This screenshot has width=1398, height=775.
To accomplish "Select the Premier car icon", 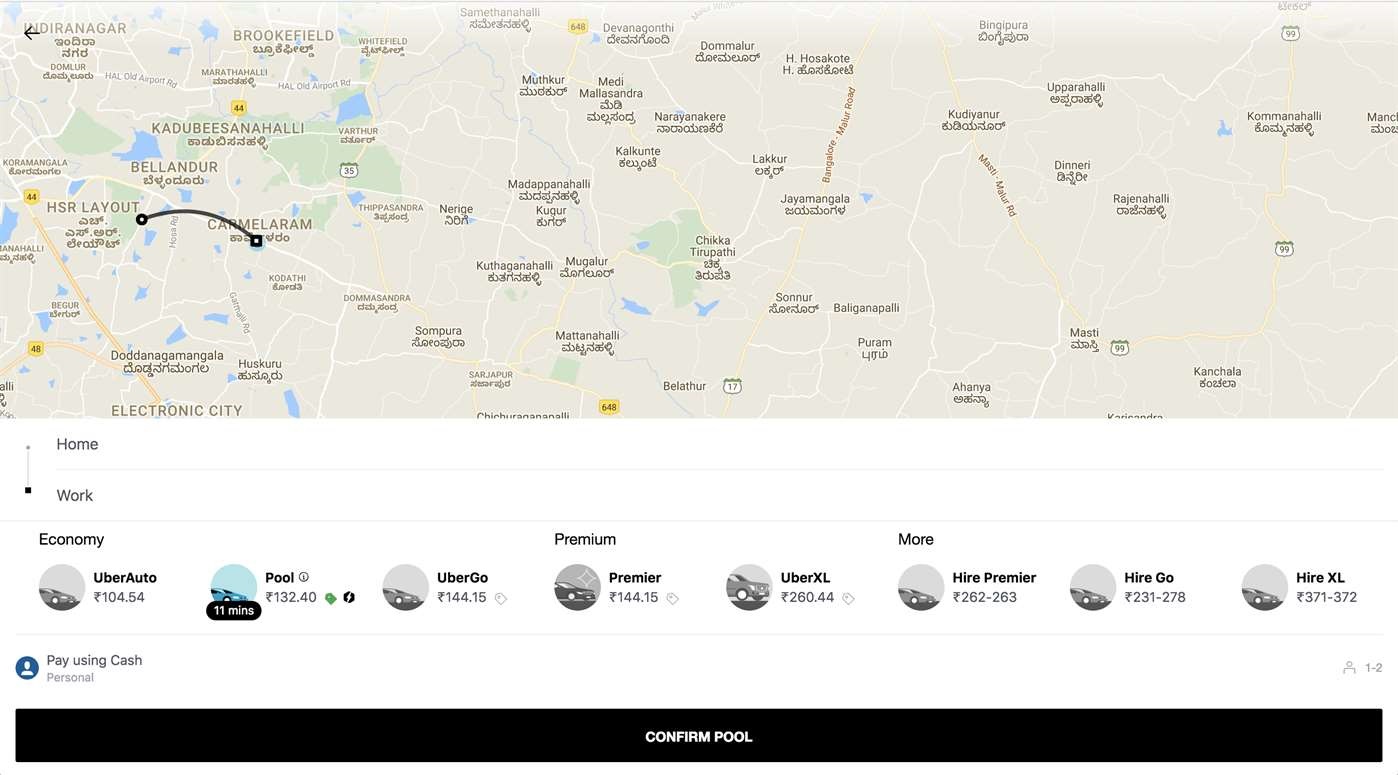I will [x=577, y=587].
